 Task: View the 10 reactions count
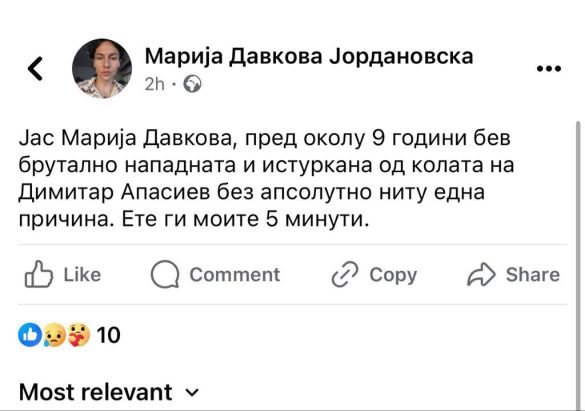[x=108, y=335]
